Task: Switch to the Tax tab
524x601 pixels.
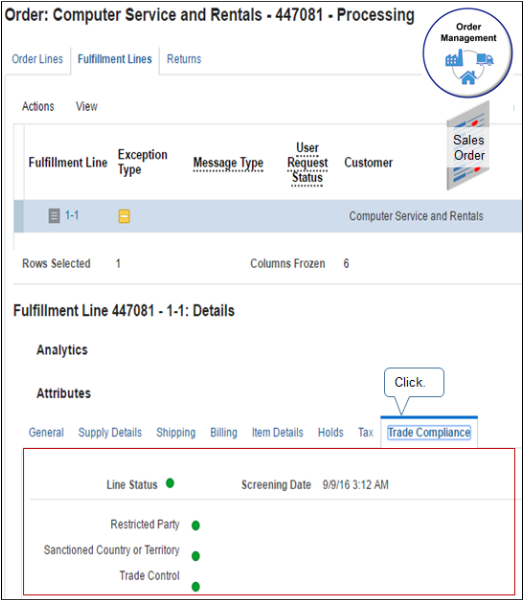Action: (x=366, y=433)
